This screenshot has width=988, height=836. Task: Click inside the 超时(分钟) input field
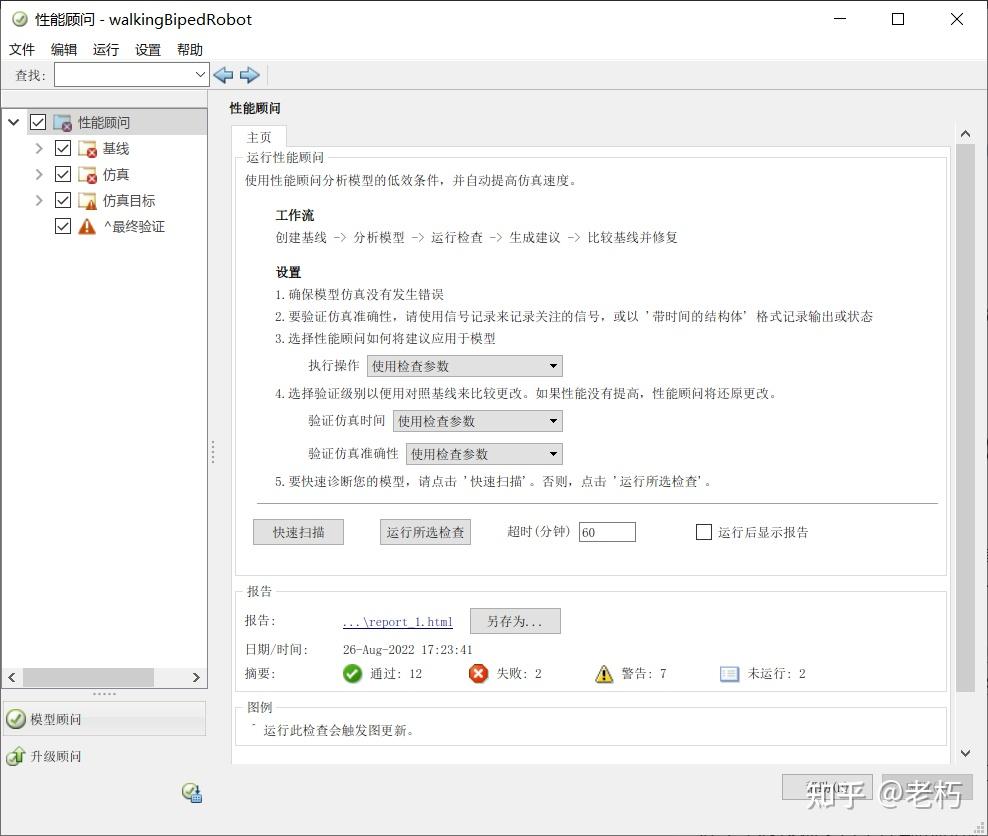pyautogui.click(x=607, y=532)
